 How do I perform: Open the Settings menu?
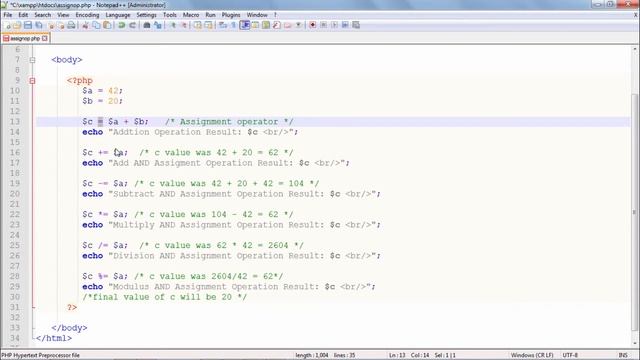click(x=147, y=15)
